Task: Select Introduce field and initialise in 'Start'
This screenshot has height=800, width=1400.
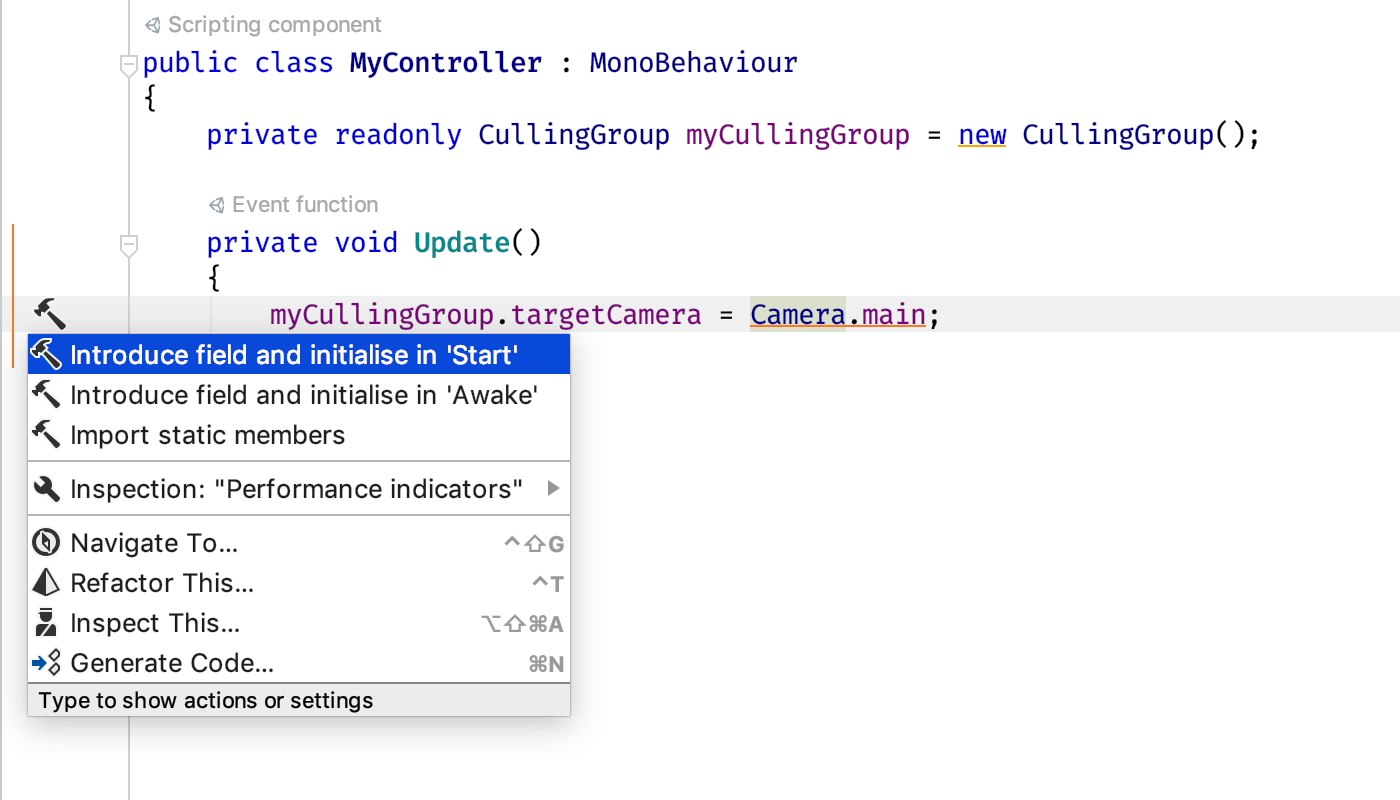Action: click(299, 355)
